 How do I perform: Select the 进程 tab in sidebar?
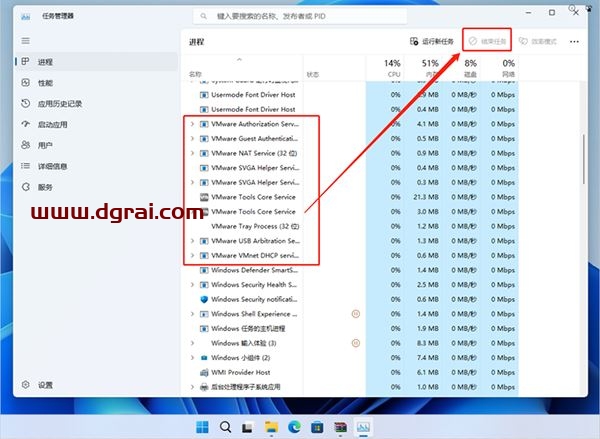click(96, 62)
